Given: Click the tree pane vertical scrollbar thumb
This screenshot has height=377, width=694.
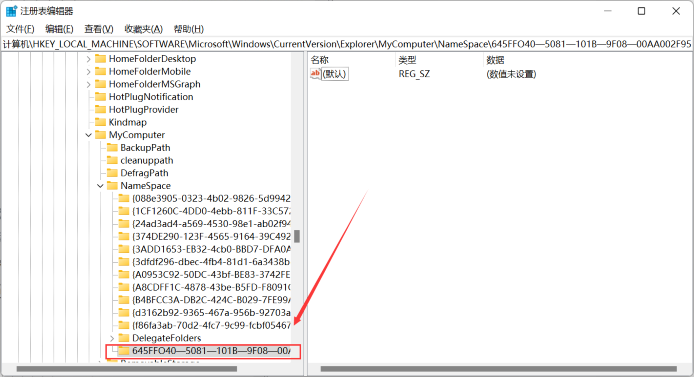Looking at the screenshot, I should pos(297,236).
